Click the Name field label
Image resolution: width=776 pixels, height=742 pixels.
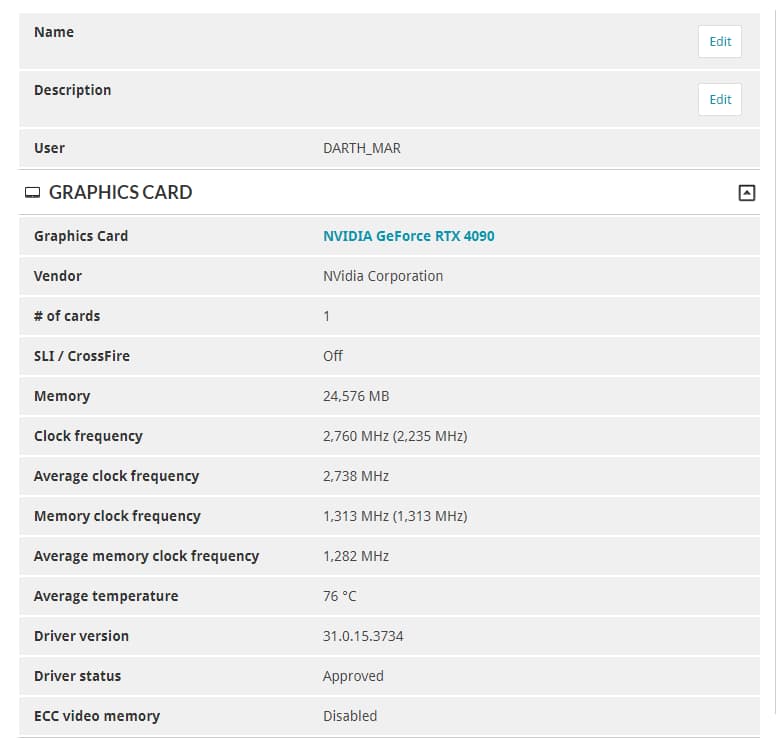tap(54, 32)
